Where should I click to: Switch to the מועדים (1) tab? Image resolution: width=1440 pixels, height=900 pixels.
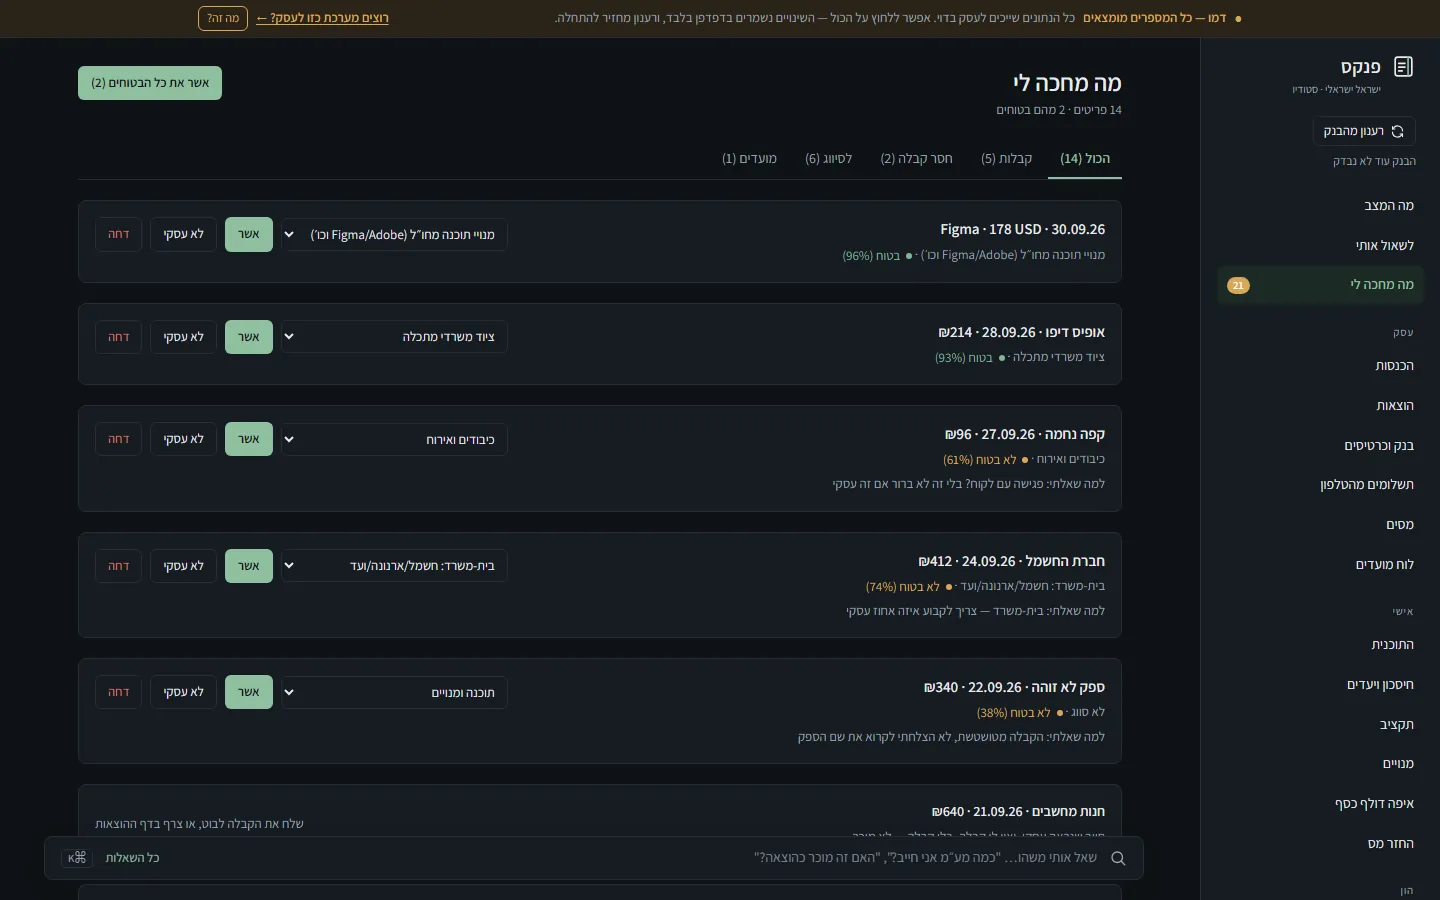pyautogui.click(x=749, y=159)
